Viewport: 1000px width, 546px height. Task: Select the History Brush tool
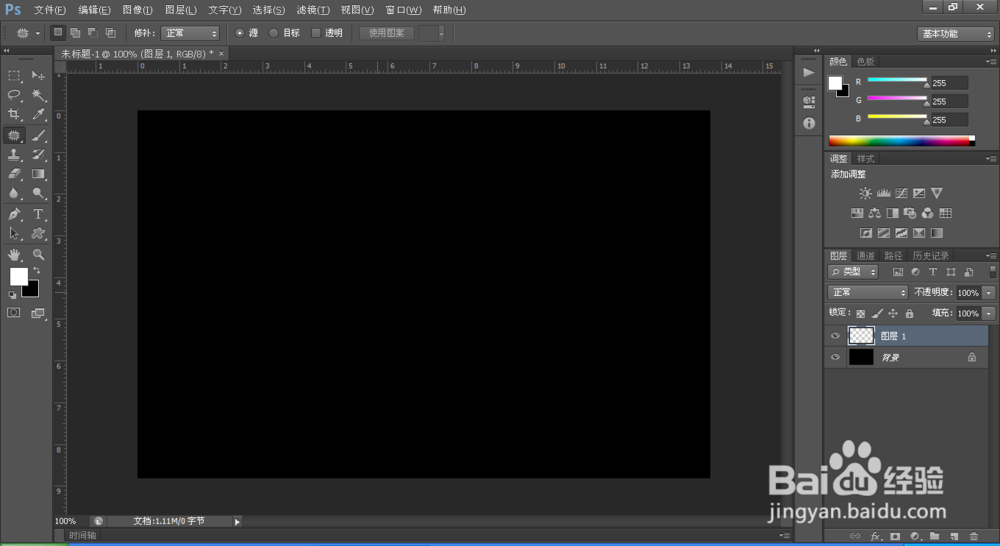point(38,154)
